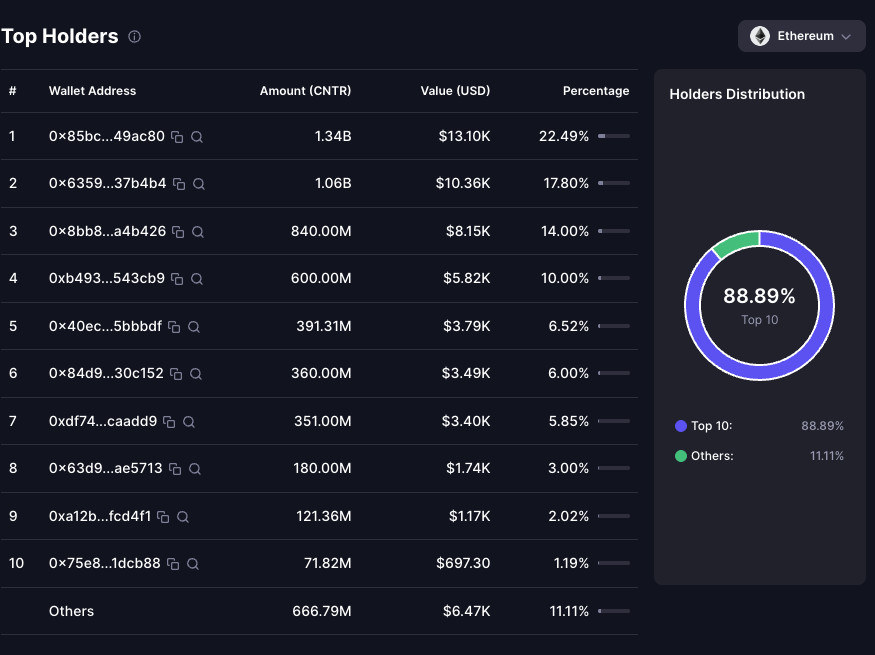Click the Amount (CNTR) column header
Screen dimensions: 875x655
[x=305, y=91]
